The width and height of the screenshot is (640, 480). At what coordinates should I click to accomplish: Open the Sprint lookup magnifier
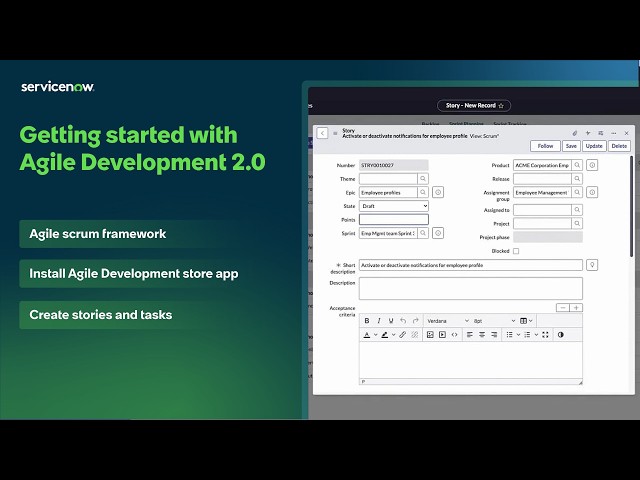point(423,233)
